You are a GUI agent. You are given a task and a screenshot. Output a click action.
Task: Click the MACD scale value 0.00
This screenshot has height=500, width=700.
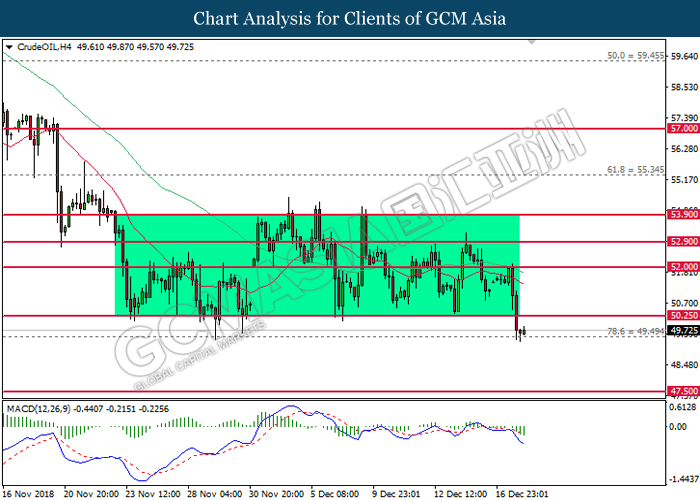point(679,427)
